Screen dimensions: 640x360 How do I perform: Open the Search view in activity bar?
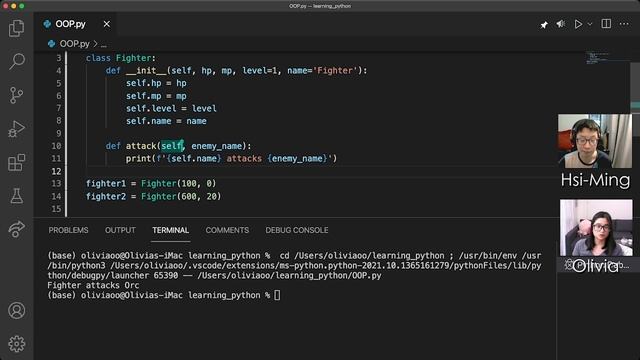(x=16, y=62)
